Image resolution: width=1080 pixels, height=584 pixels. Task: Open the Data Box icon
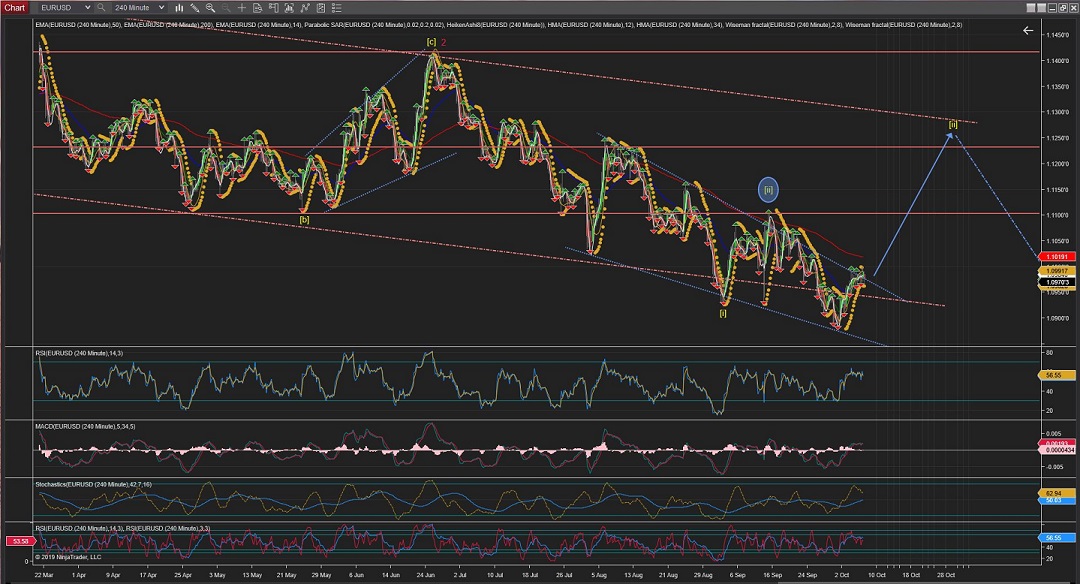click(x=257, y=8)
